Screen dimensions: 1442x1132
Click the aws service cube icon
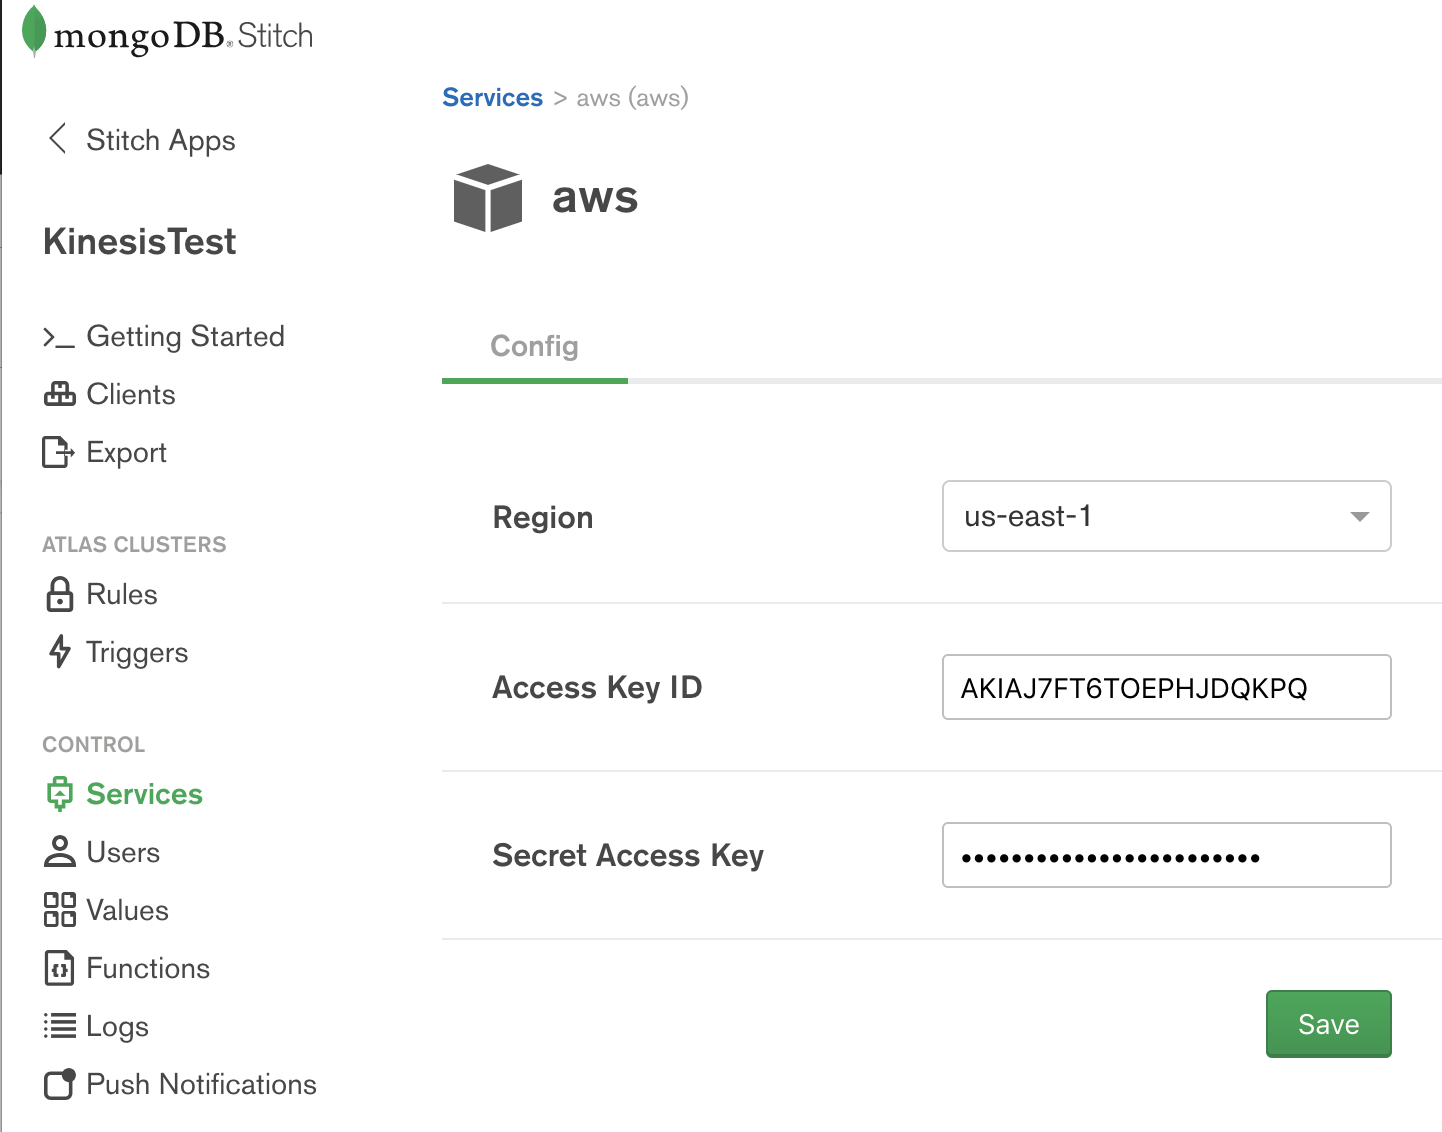click(488, 198)
